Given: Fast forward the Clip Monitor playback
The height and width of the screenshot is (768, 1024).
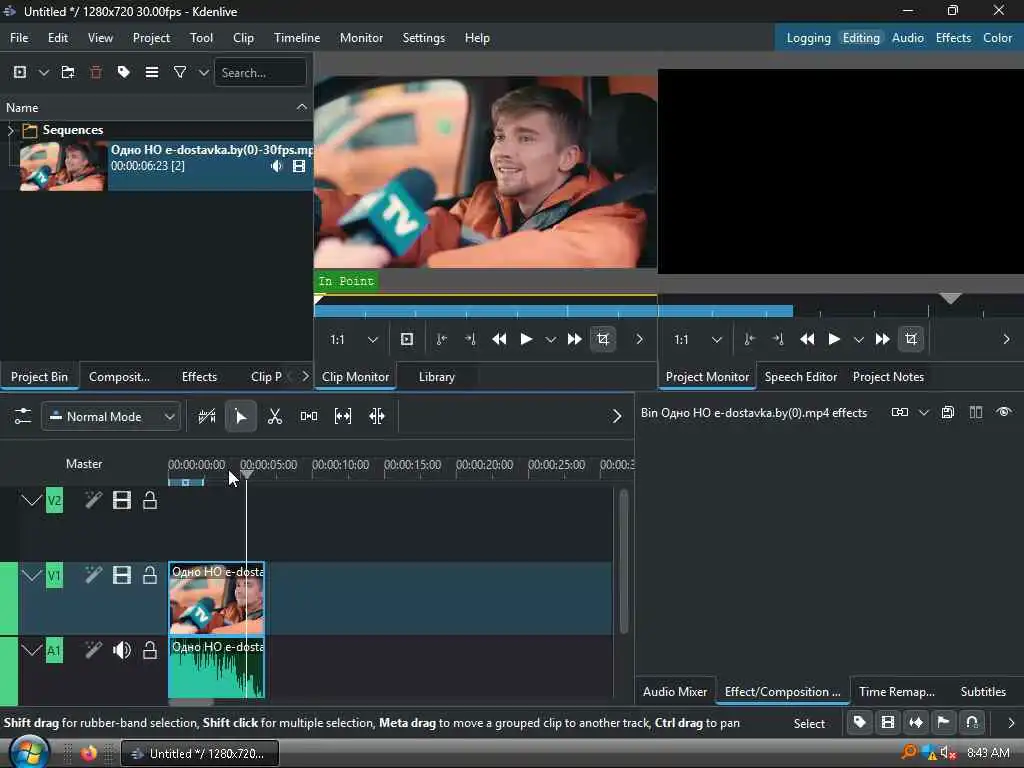Looking at the screenshot, I should click(575, 340).
